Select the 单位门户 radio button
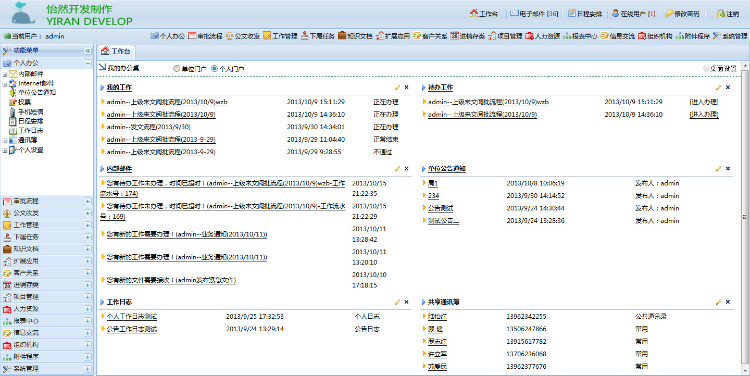 pos(176,69)
